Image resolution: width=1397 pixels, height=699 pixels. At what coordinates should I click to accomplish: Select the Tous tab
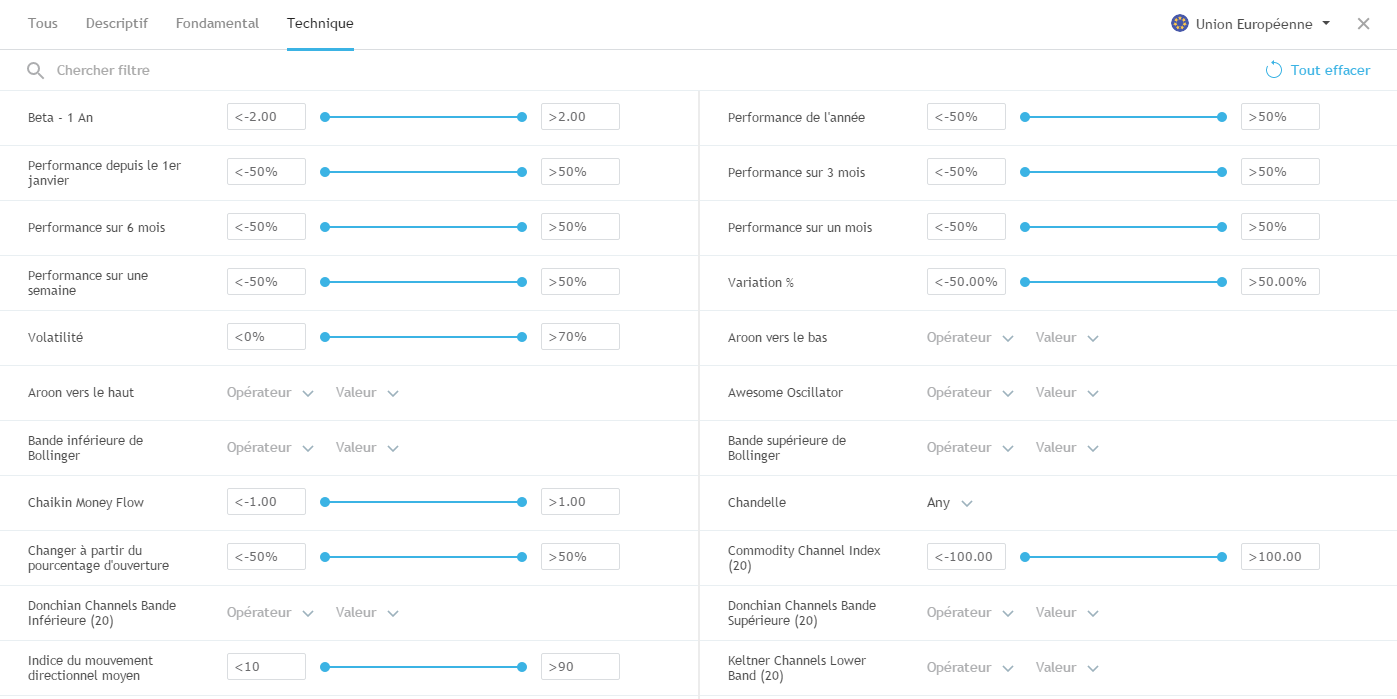[43, 23]
